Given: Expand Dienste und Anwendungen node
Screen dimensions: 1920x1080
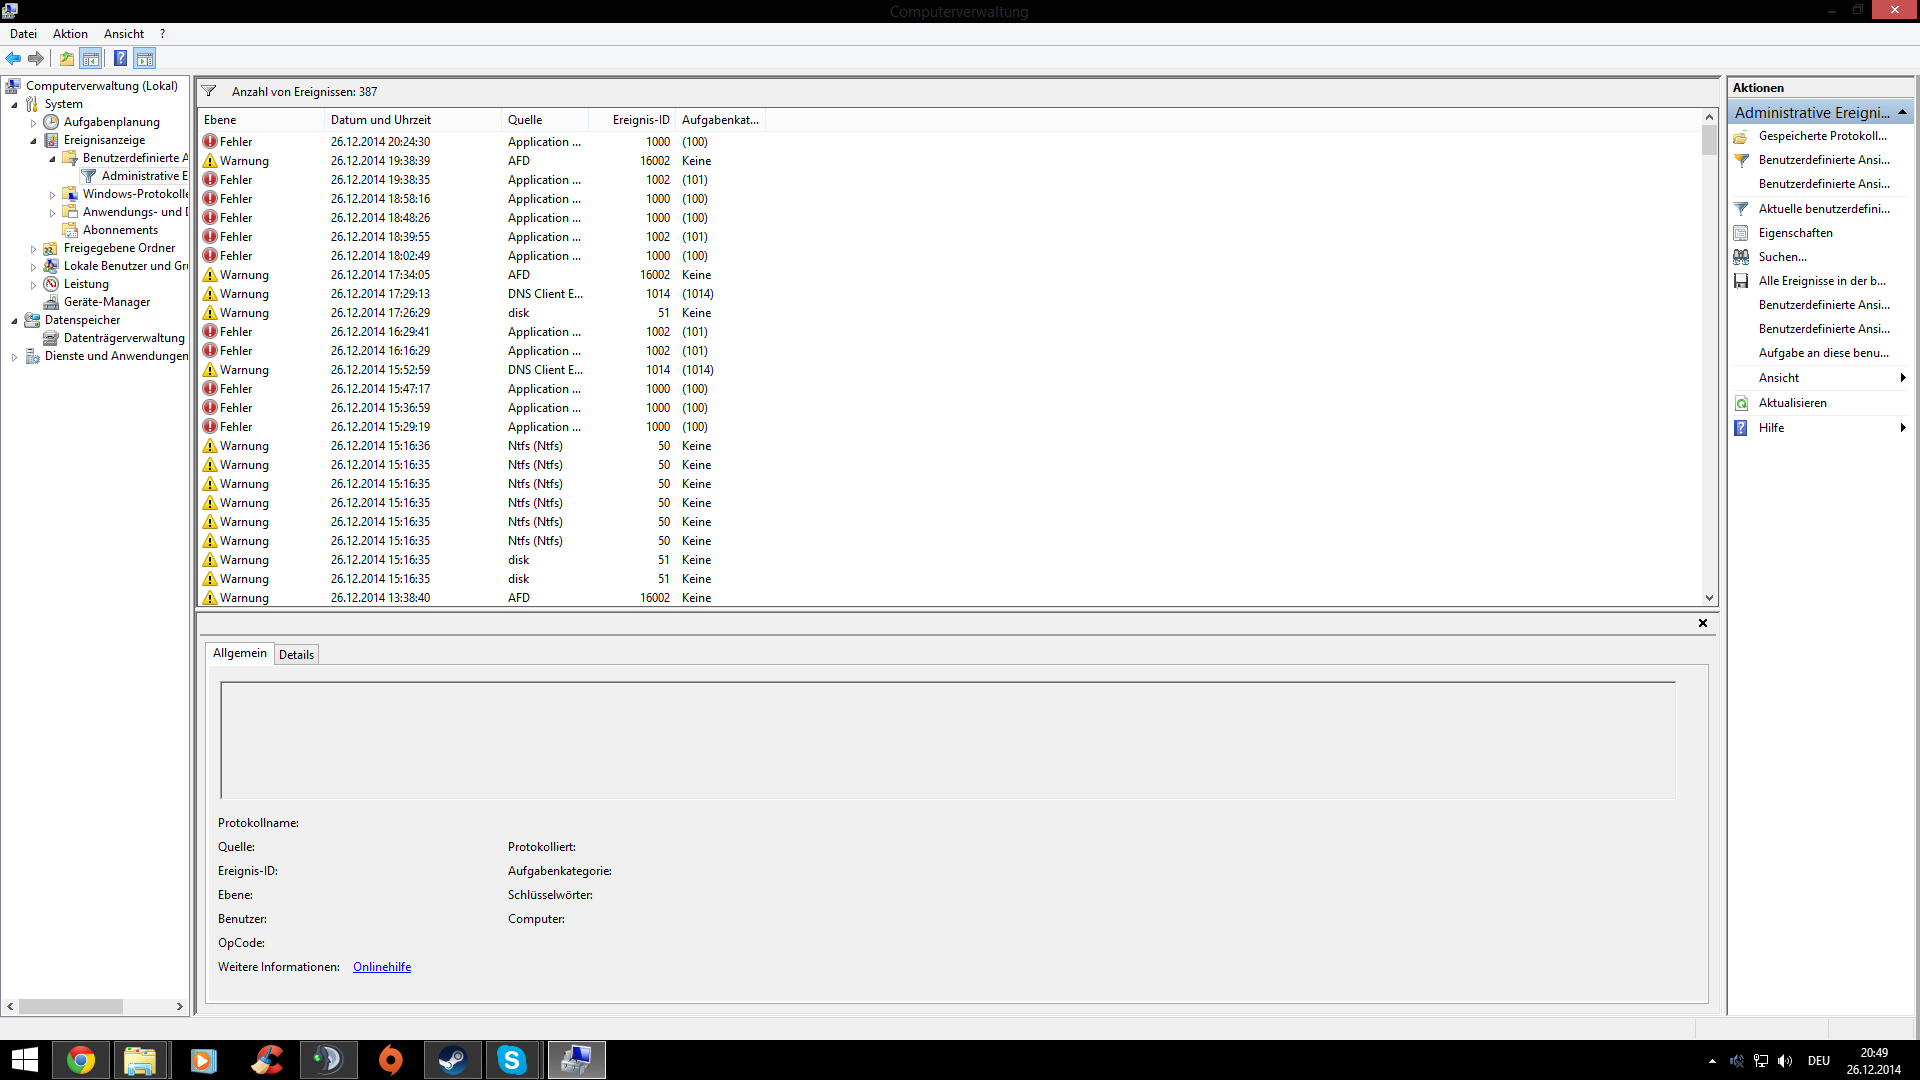Looking at the screenshot, I should 14,357.
